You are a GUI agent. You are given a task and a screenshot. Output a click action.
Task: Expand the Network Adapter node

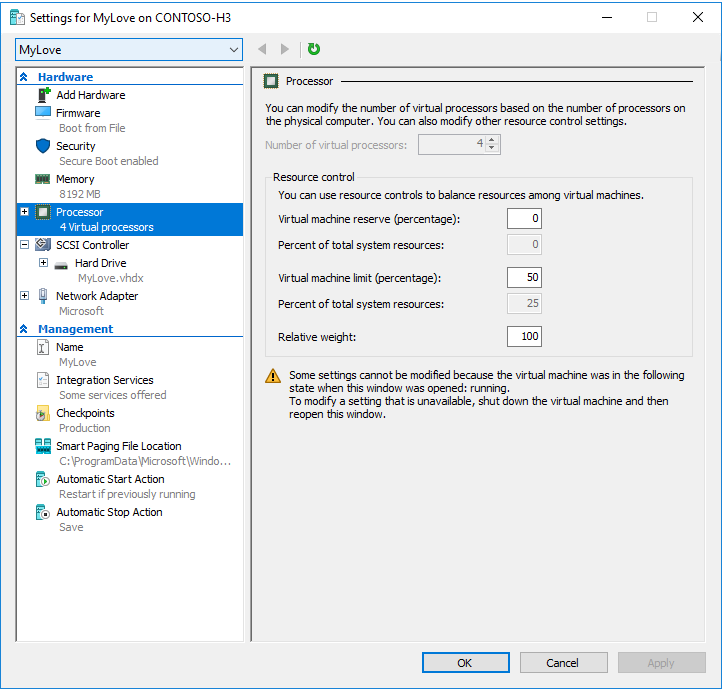click(24, 296)
